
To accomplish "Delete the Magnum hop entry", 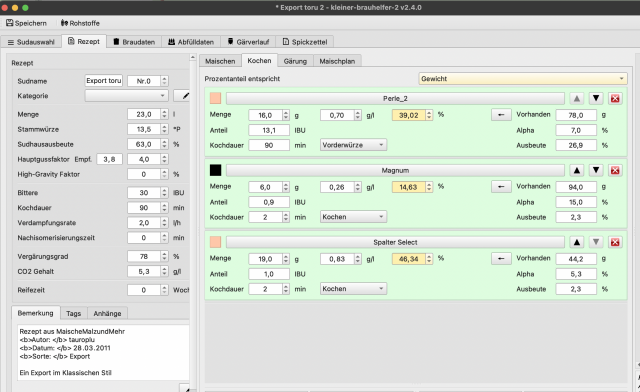I will tap(615, 170).
